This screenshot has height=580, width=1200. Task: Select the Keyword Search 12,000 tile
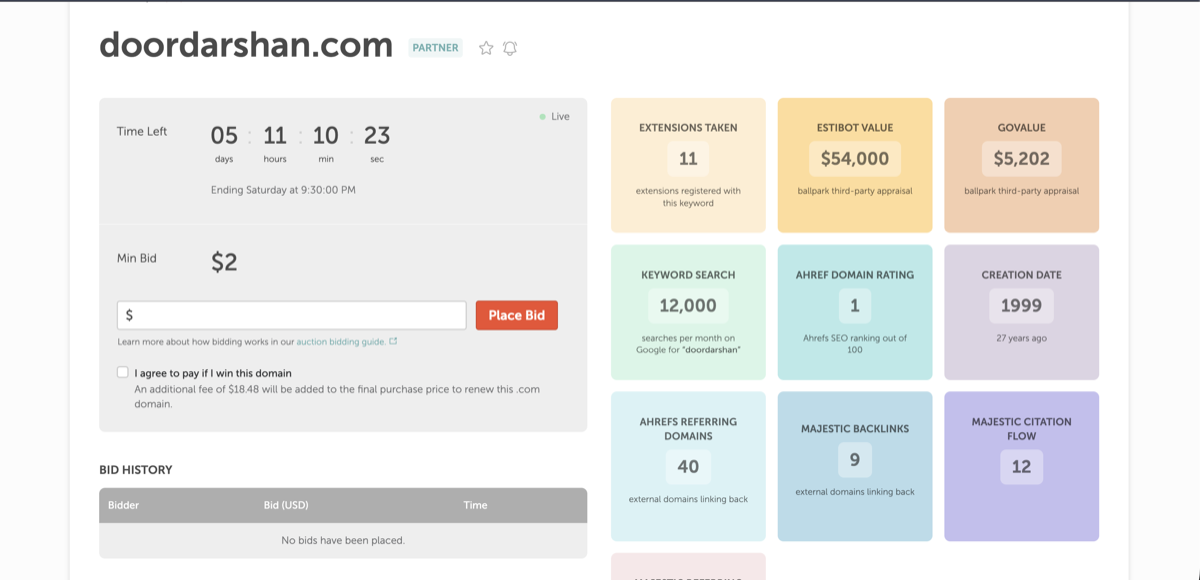click(x=688, y=312)
